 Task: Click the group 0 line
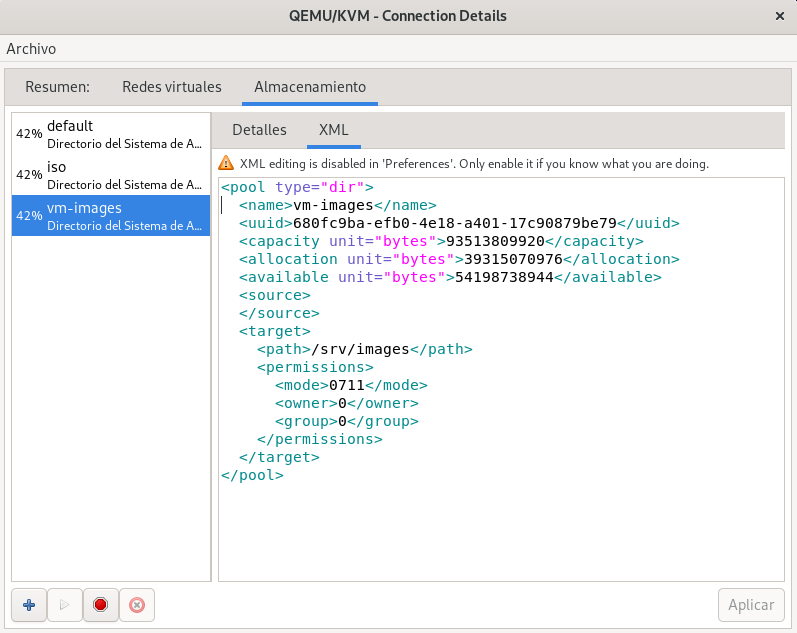point(347,421)
